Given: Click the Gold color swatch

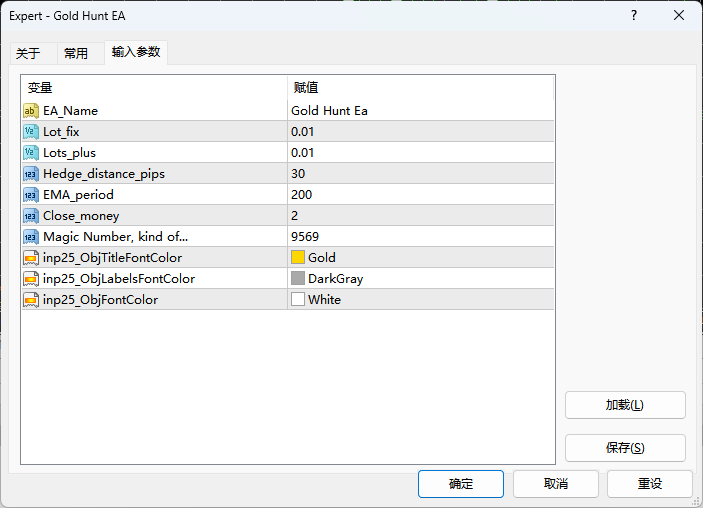Looking at the screenshot, I should point(298,257).
